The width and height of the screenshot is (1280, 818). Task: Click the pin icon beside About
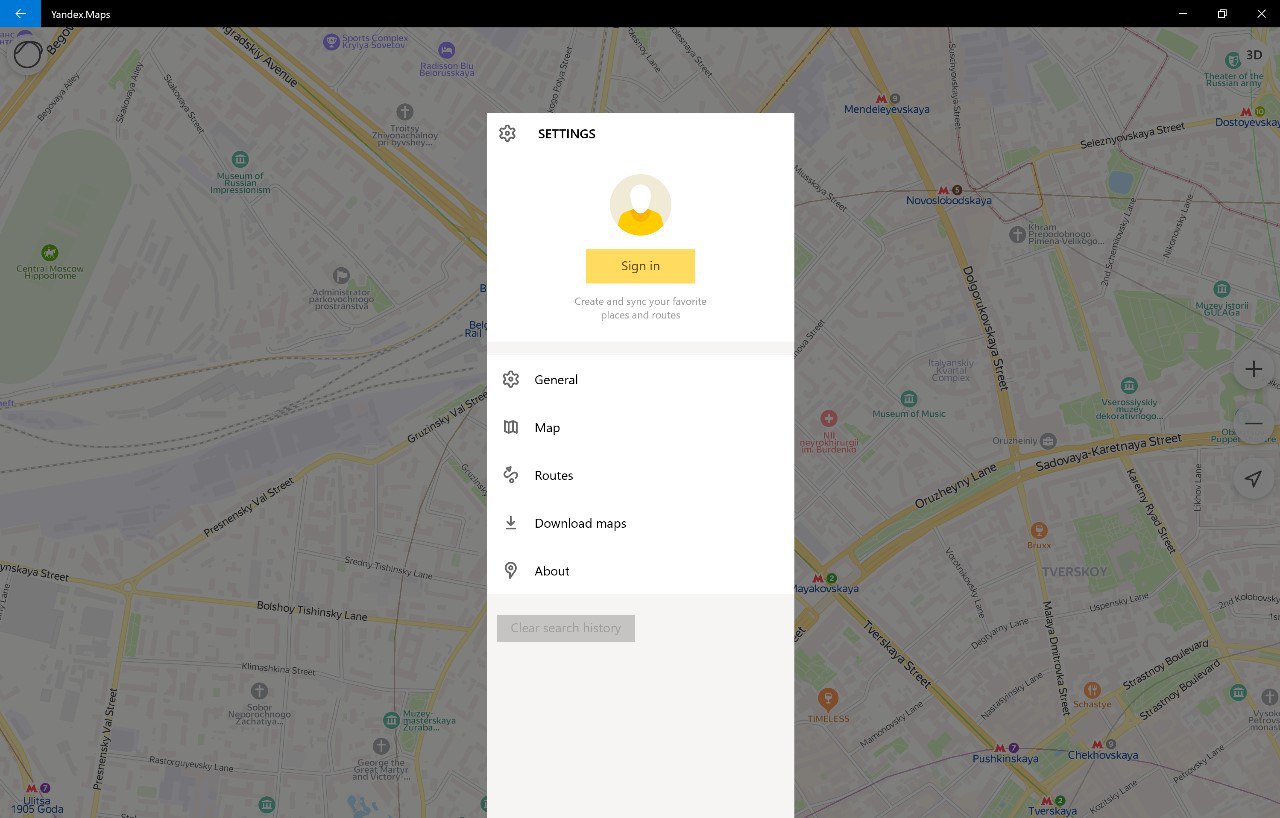tap(511, 571)
